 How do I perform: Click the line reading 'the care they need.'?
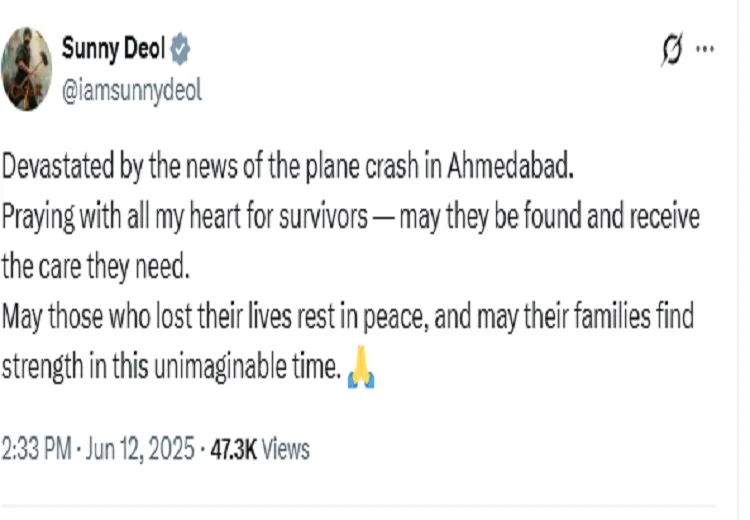click(x=96, y=267)
